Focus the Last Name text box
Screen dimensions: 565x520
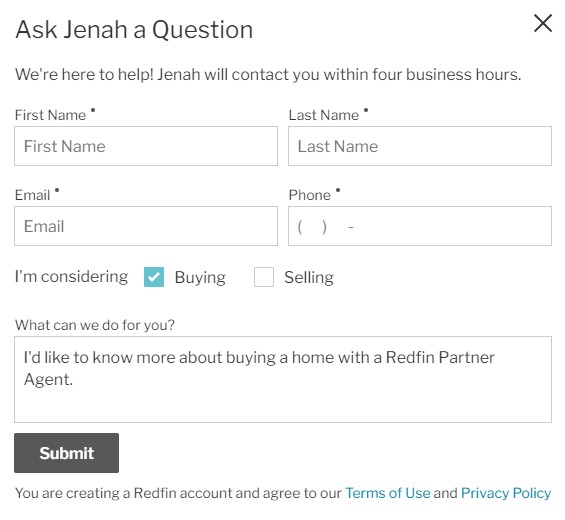[420, 146]
